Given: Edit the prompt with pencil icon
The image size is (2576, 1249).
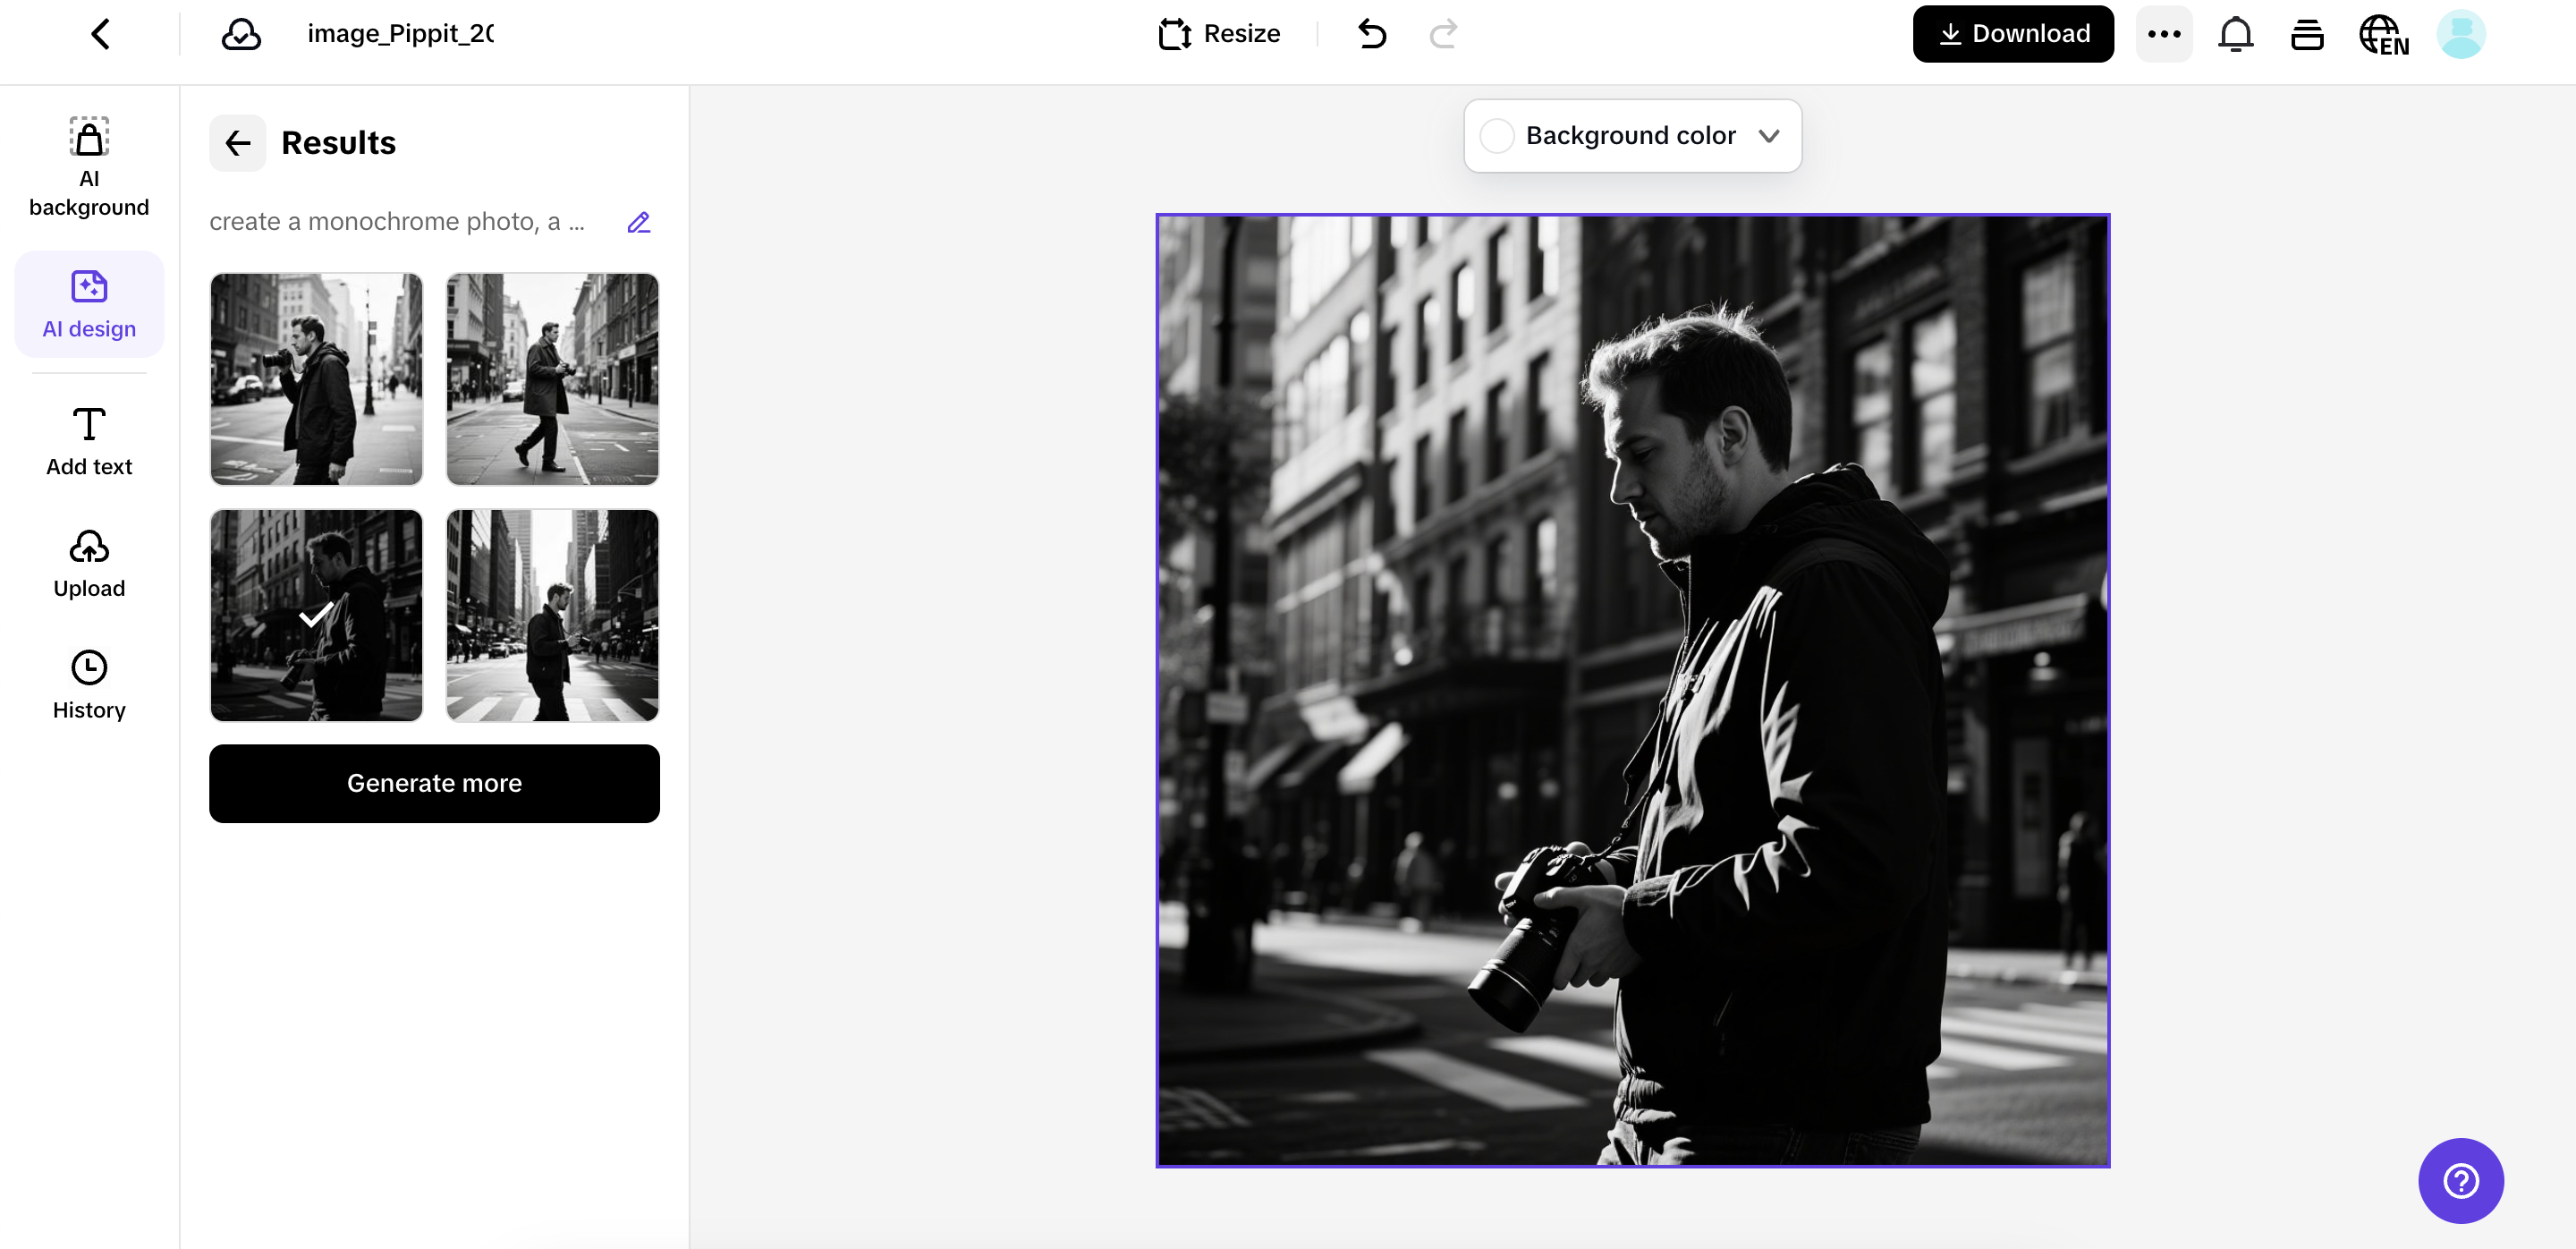Looking at the screenshot, I should 638,222.
